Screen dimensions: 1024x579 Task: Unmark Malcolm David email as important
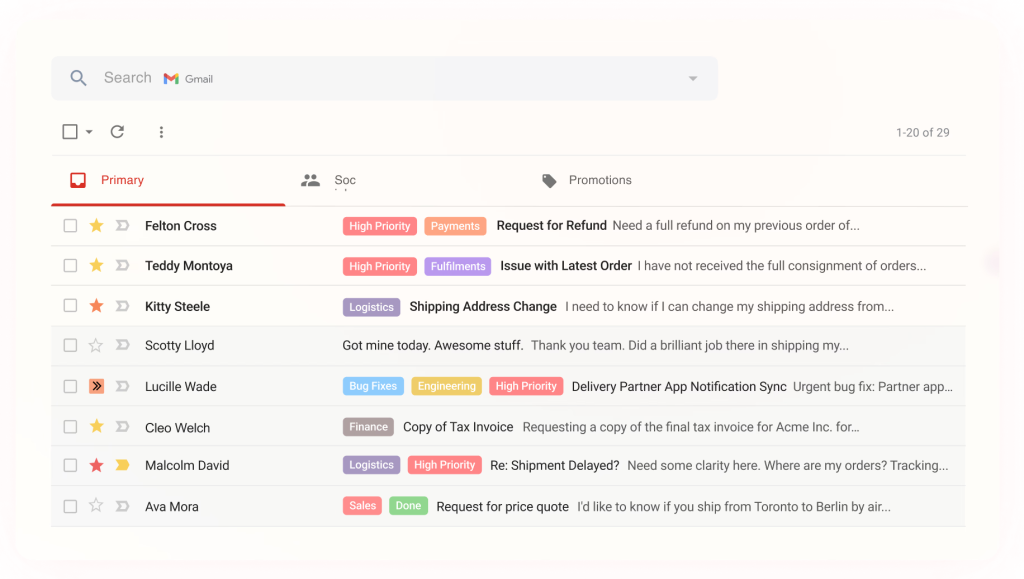(x=122, y=465)
